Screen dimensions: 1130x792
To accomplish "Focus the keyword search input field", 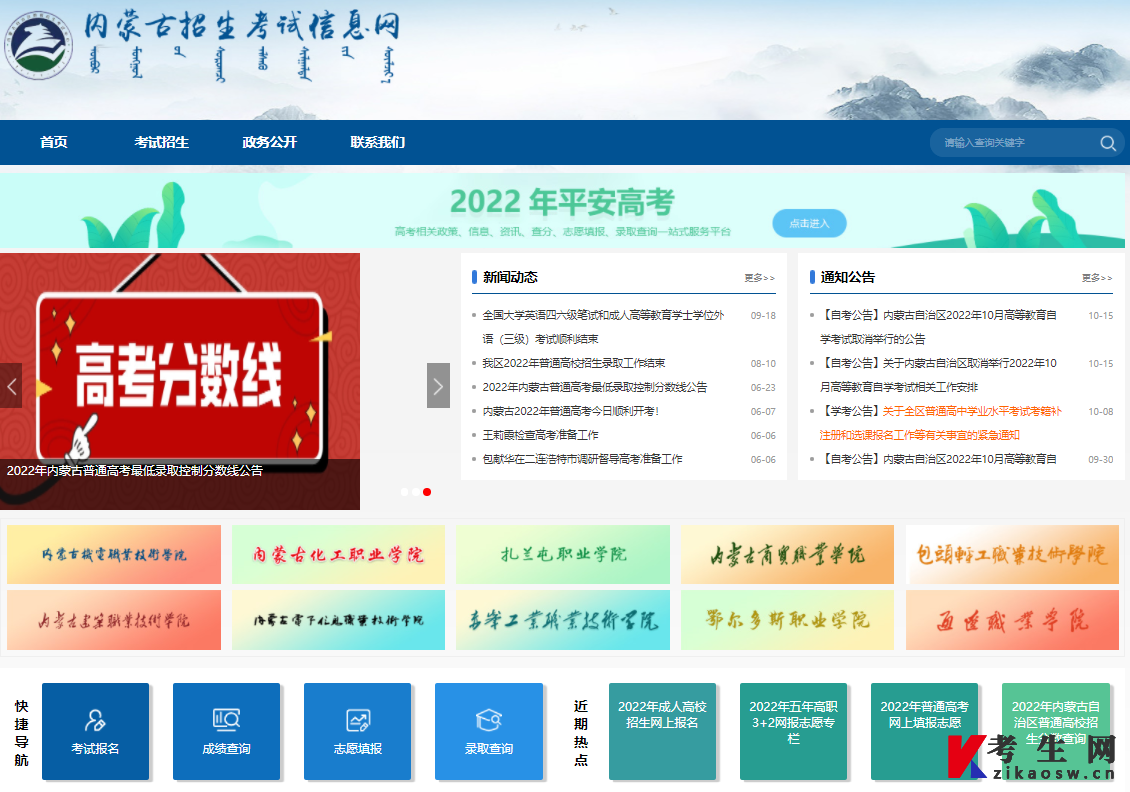I will tap(1016, 143).
